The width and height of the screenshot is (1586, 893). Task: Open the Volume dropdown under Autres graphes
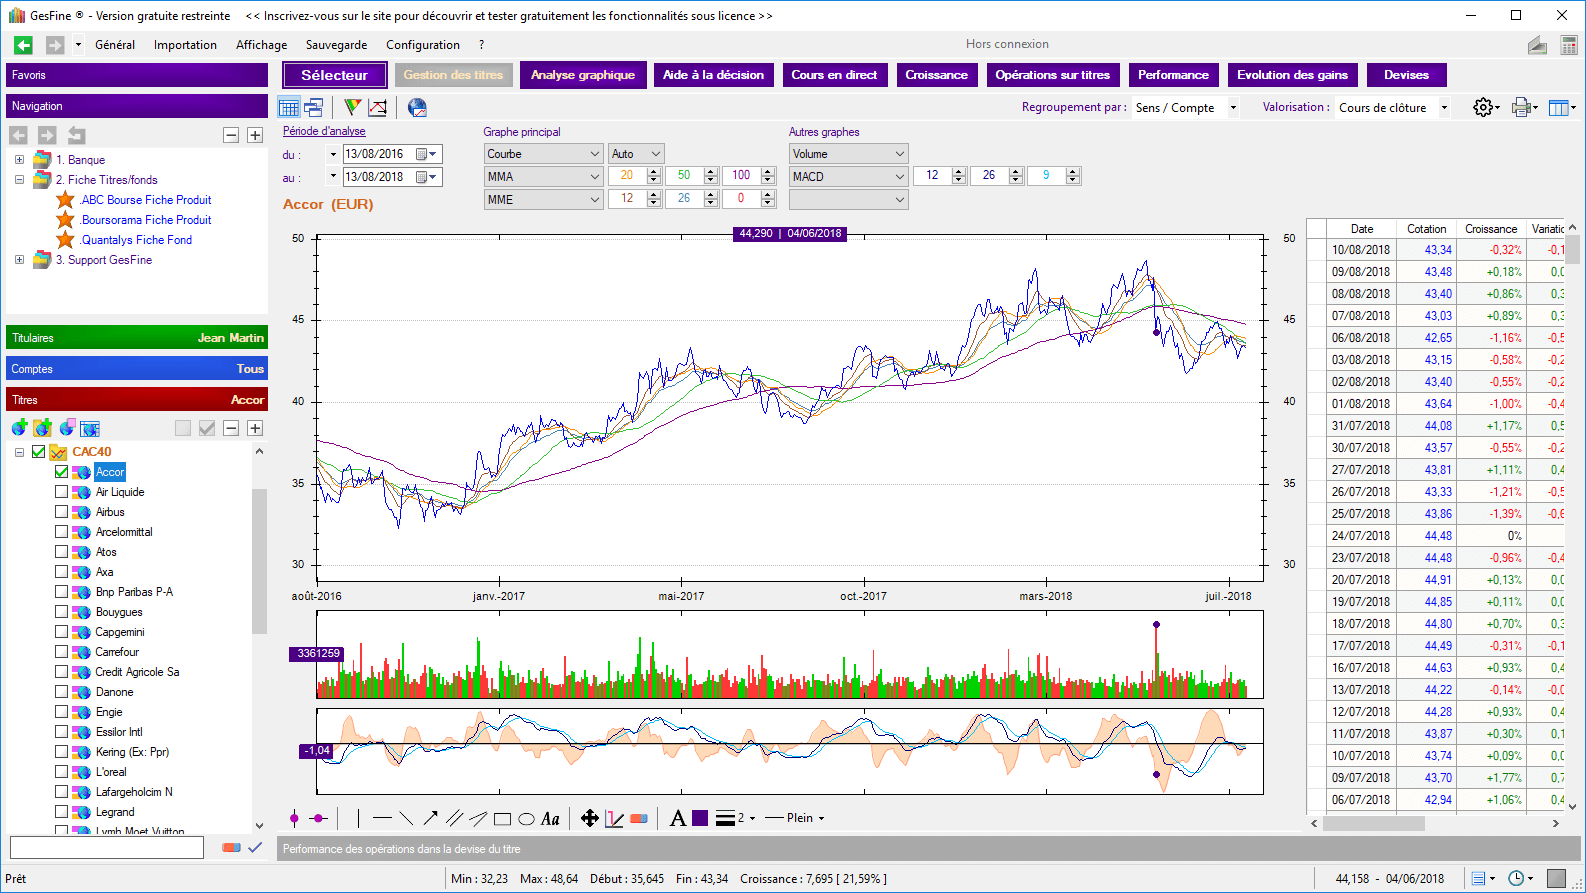click(848, 154)
